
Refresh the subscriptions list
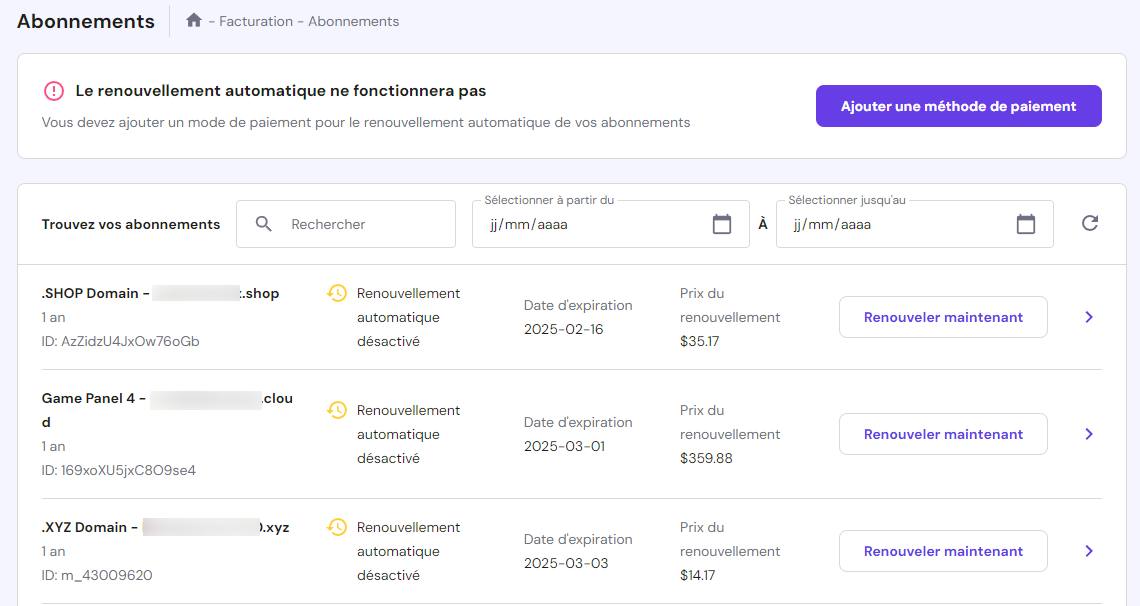coord(1089,223)
